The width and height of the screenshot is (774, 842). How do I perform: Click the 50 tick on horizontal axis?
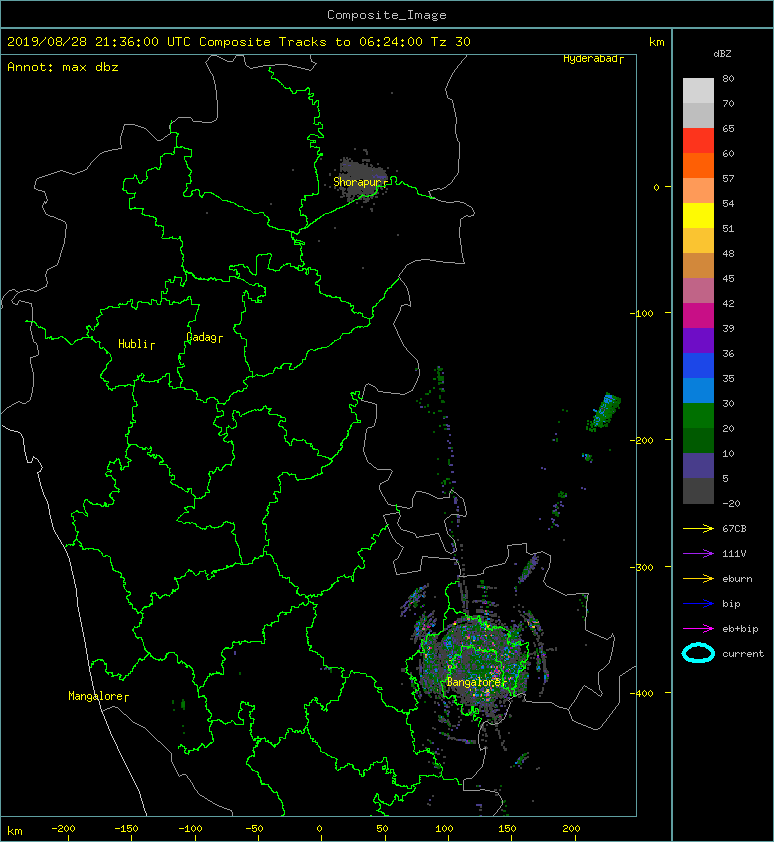click(382, 829)
